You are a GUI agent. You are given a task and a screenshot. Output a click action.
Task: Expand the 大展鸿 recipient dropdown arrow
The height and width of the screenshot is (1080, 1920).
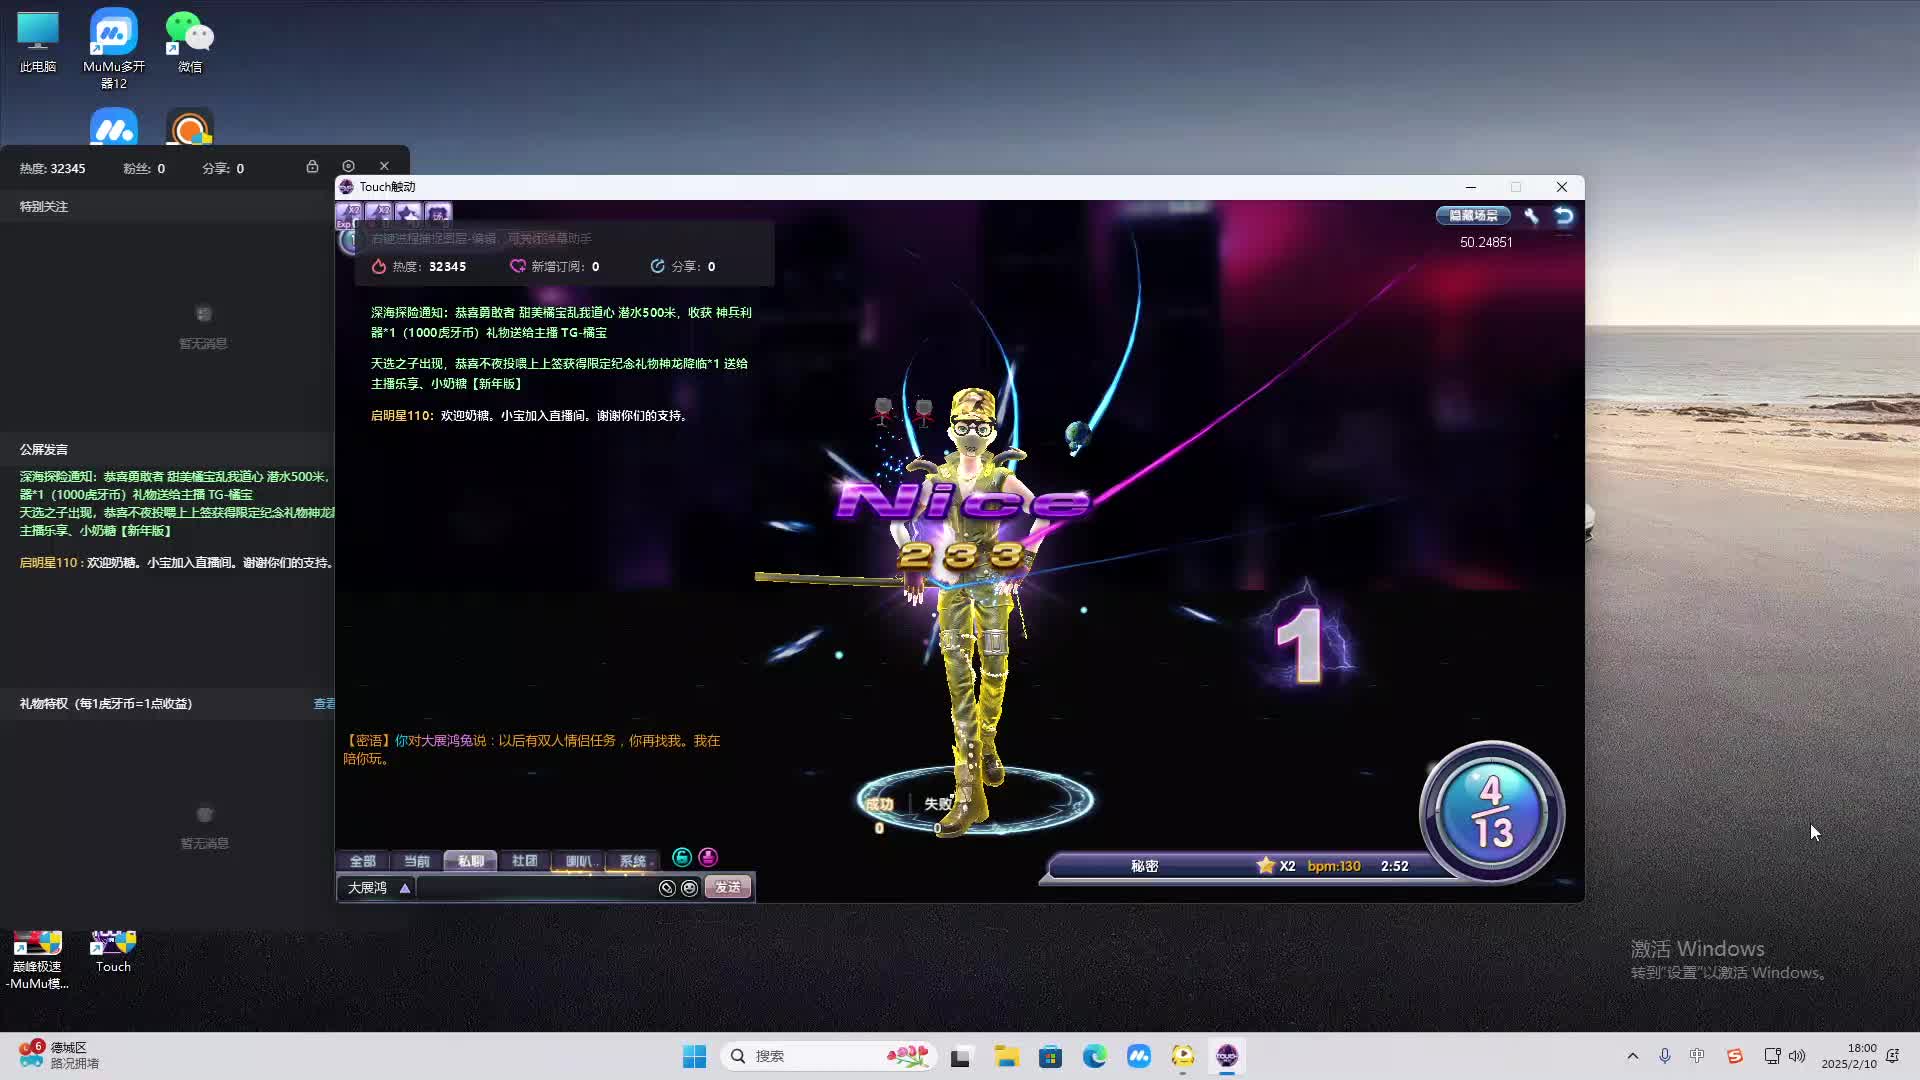click(x=405, y=888)
